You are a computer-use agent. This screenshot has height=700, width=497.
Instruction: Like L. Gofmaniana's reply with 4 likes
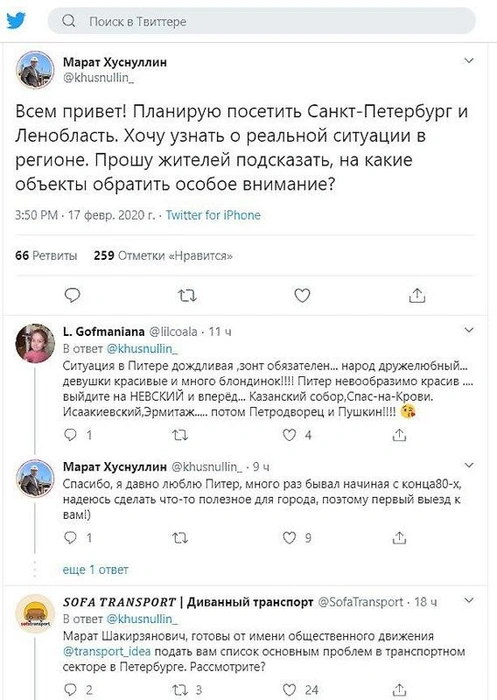289,435
